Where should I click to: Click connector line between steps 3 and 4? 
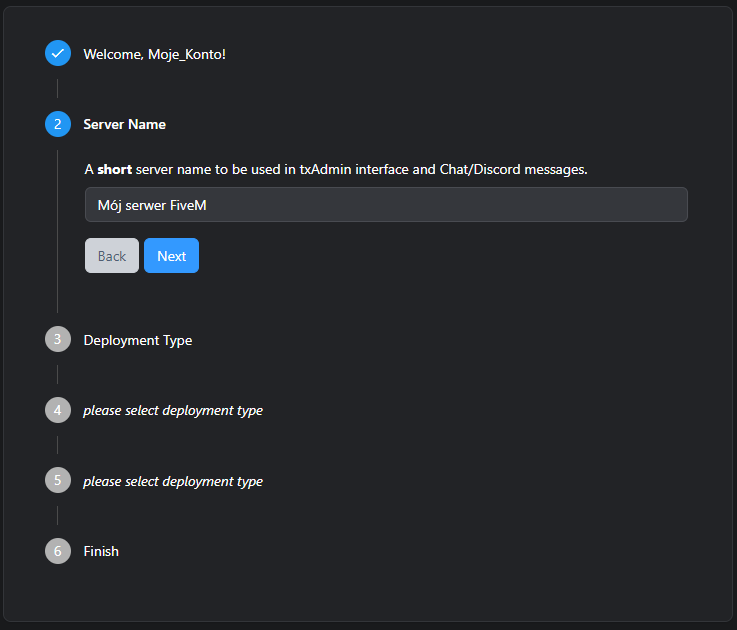click(x=58, y=375)
